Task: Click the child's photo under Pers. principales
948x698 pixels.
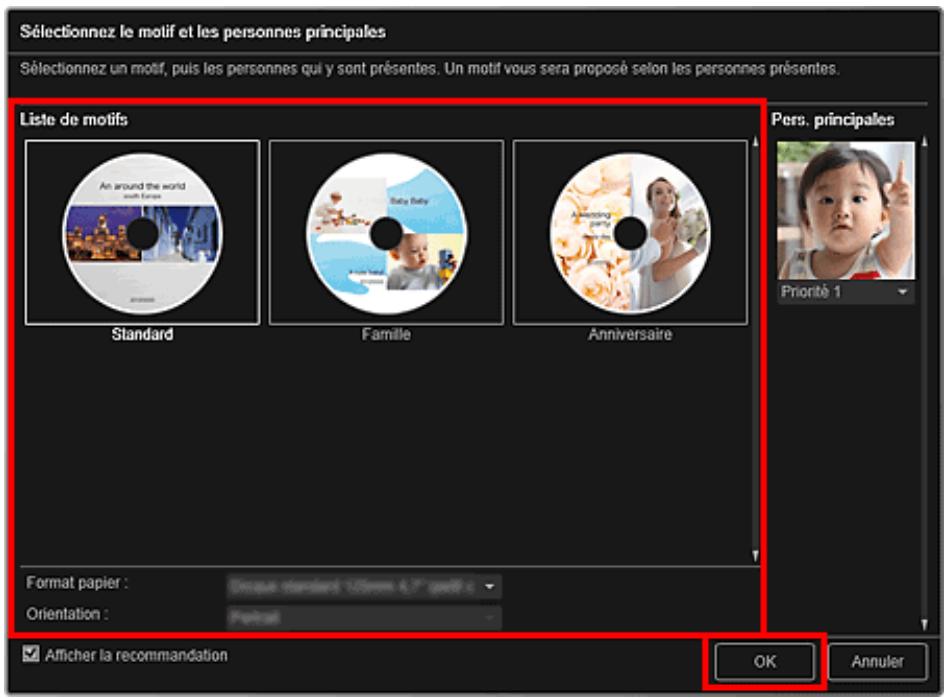Action: [x=845, y=210]
